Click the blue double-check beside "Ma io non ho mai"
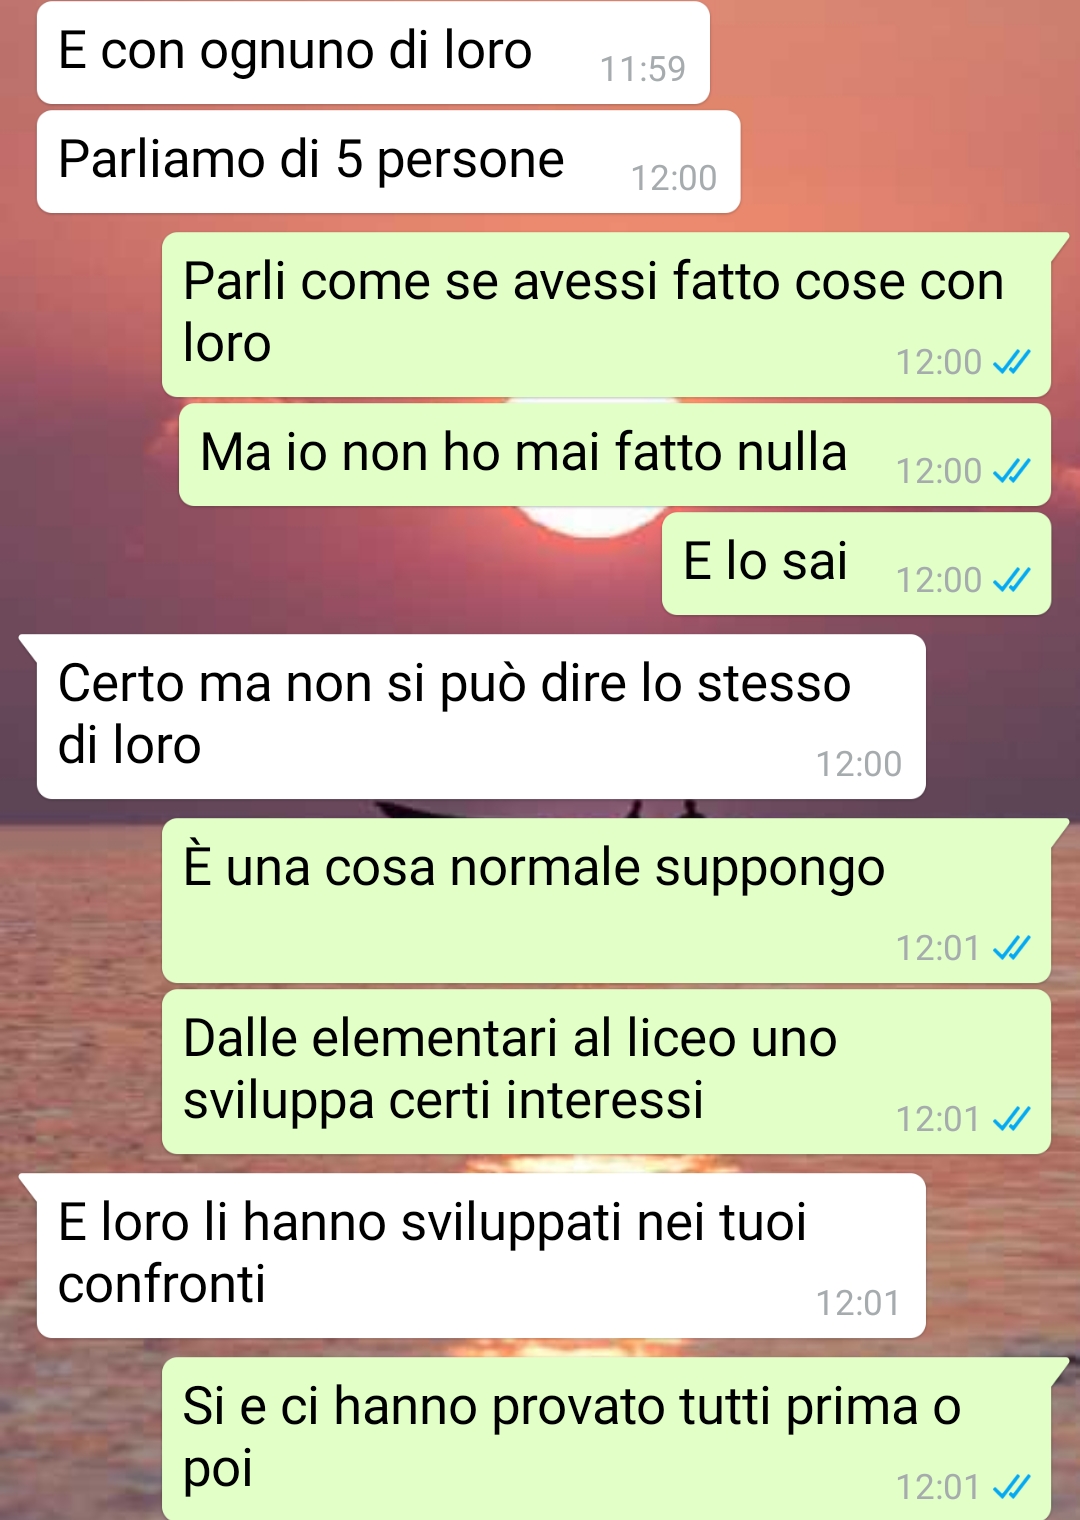The height and width of the screenshot is (1520, 1080). (x=1011, y=471)
